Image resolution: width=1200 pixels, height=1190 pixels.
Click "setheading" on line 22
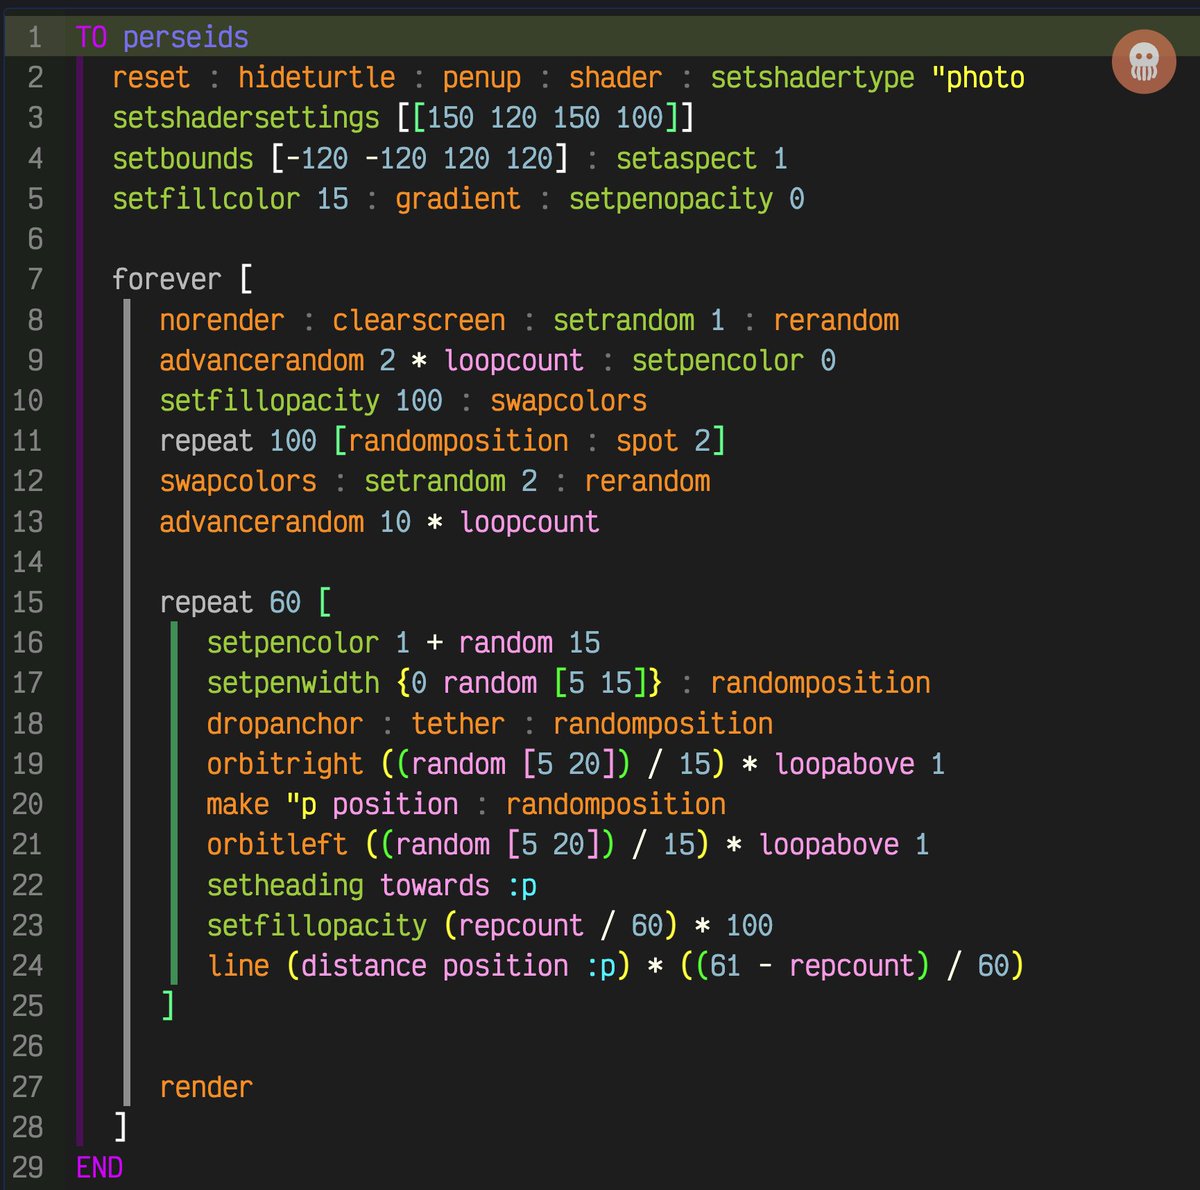click(x=285, y=885)
